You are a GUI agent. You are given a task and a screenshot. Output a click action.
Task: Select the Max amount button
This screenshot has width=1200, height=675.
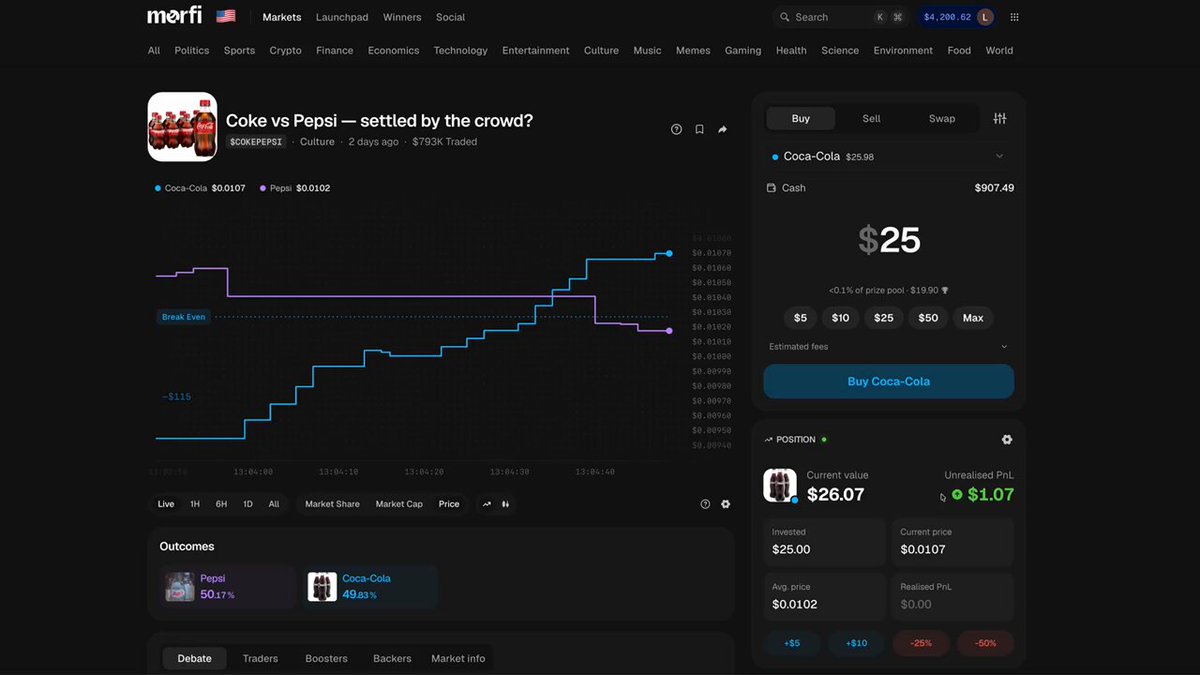click(x=973, y=318)
